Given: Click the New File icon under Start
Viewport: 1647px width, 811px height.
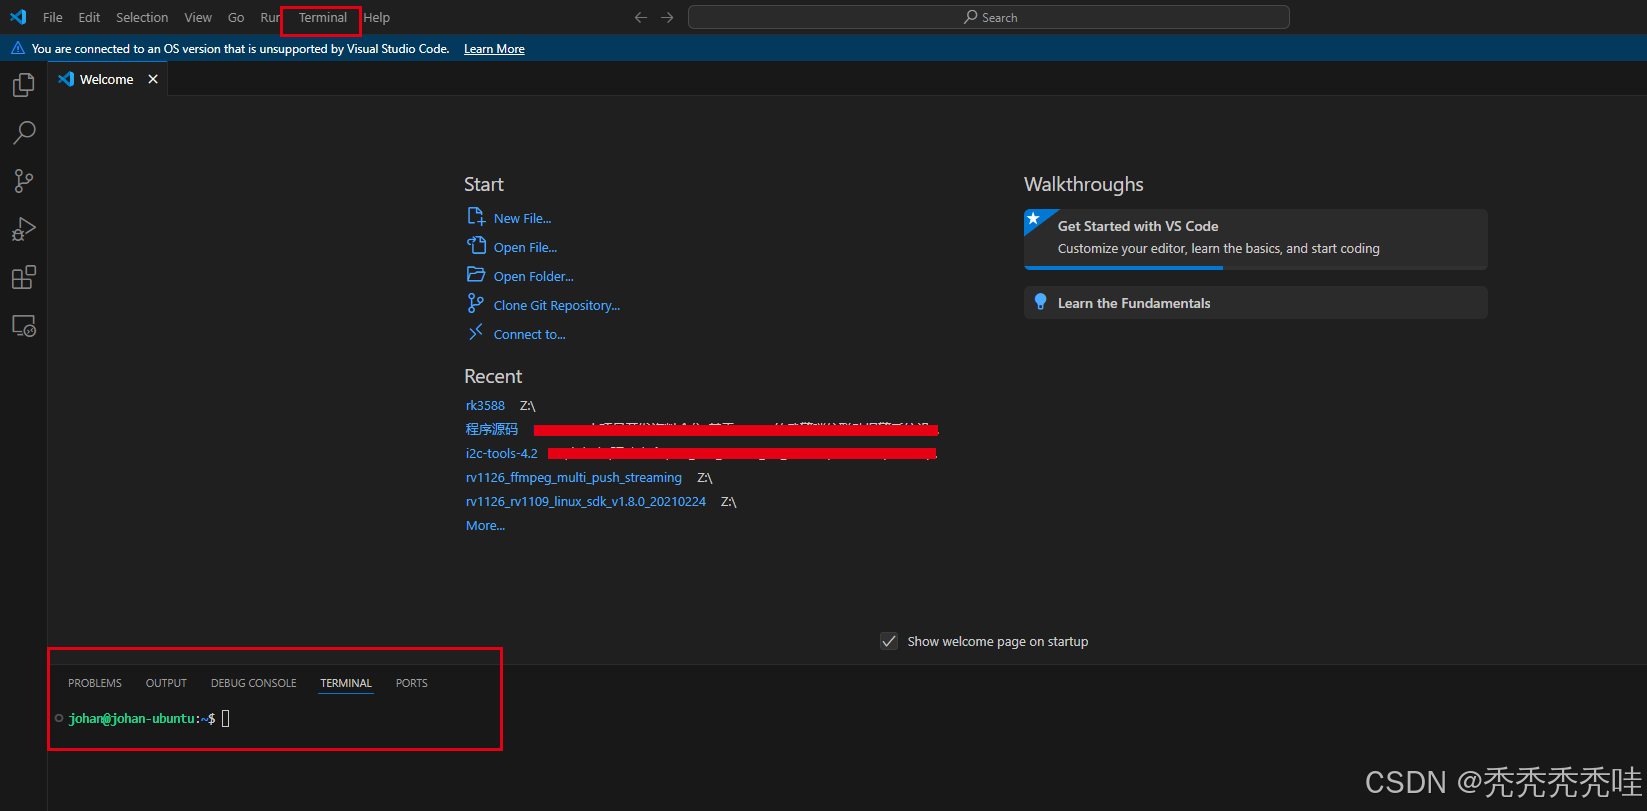Looking at the screenshot, I should (476, 217).
